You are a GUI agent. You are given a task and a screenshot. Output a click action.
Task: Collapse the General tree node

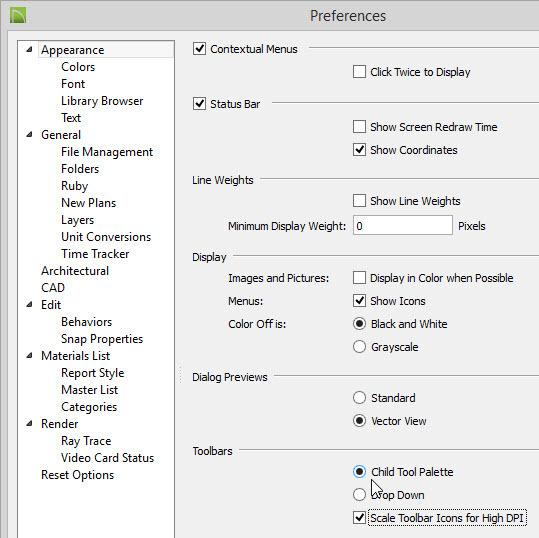point(30,134)
